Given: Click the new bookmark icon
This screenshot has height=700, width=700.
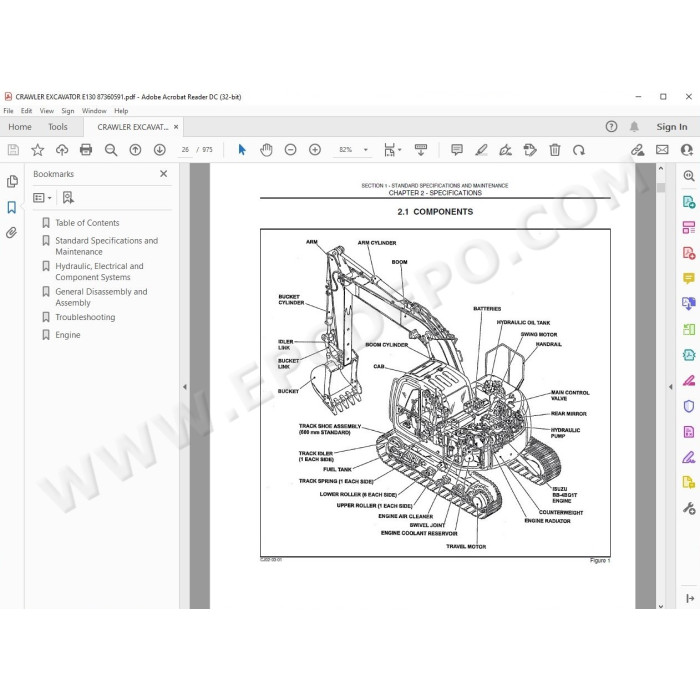Looking at the screenshot, I should point(68,197).
